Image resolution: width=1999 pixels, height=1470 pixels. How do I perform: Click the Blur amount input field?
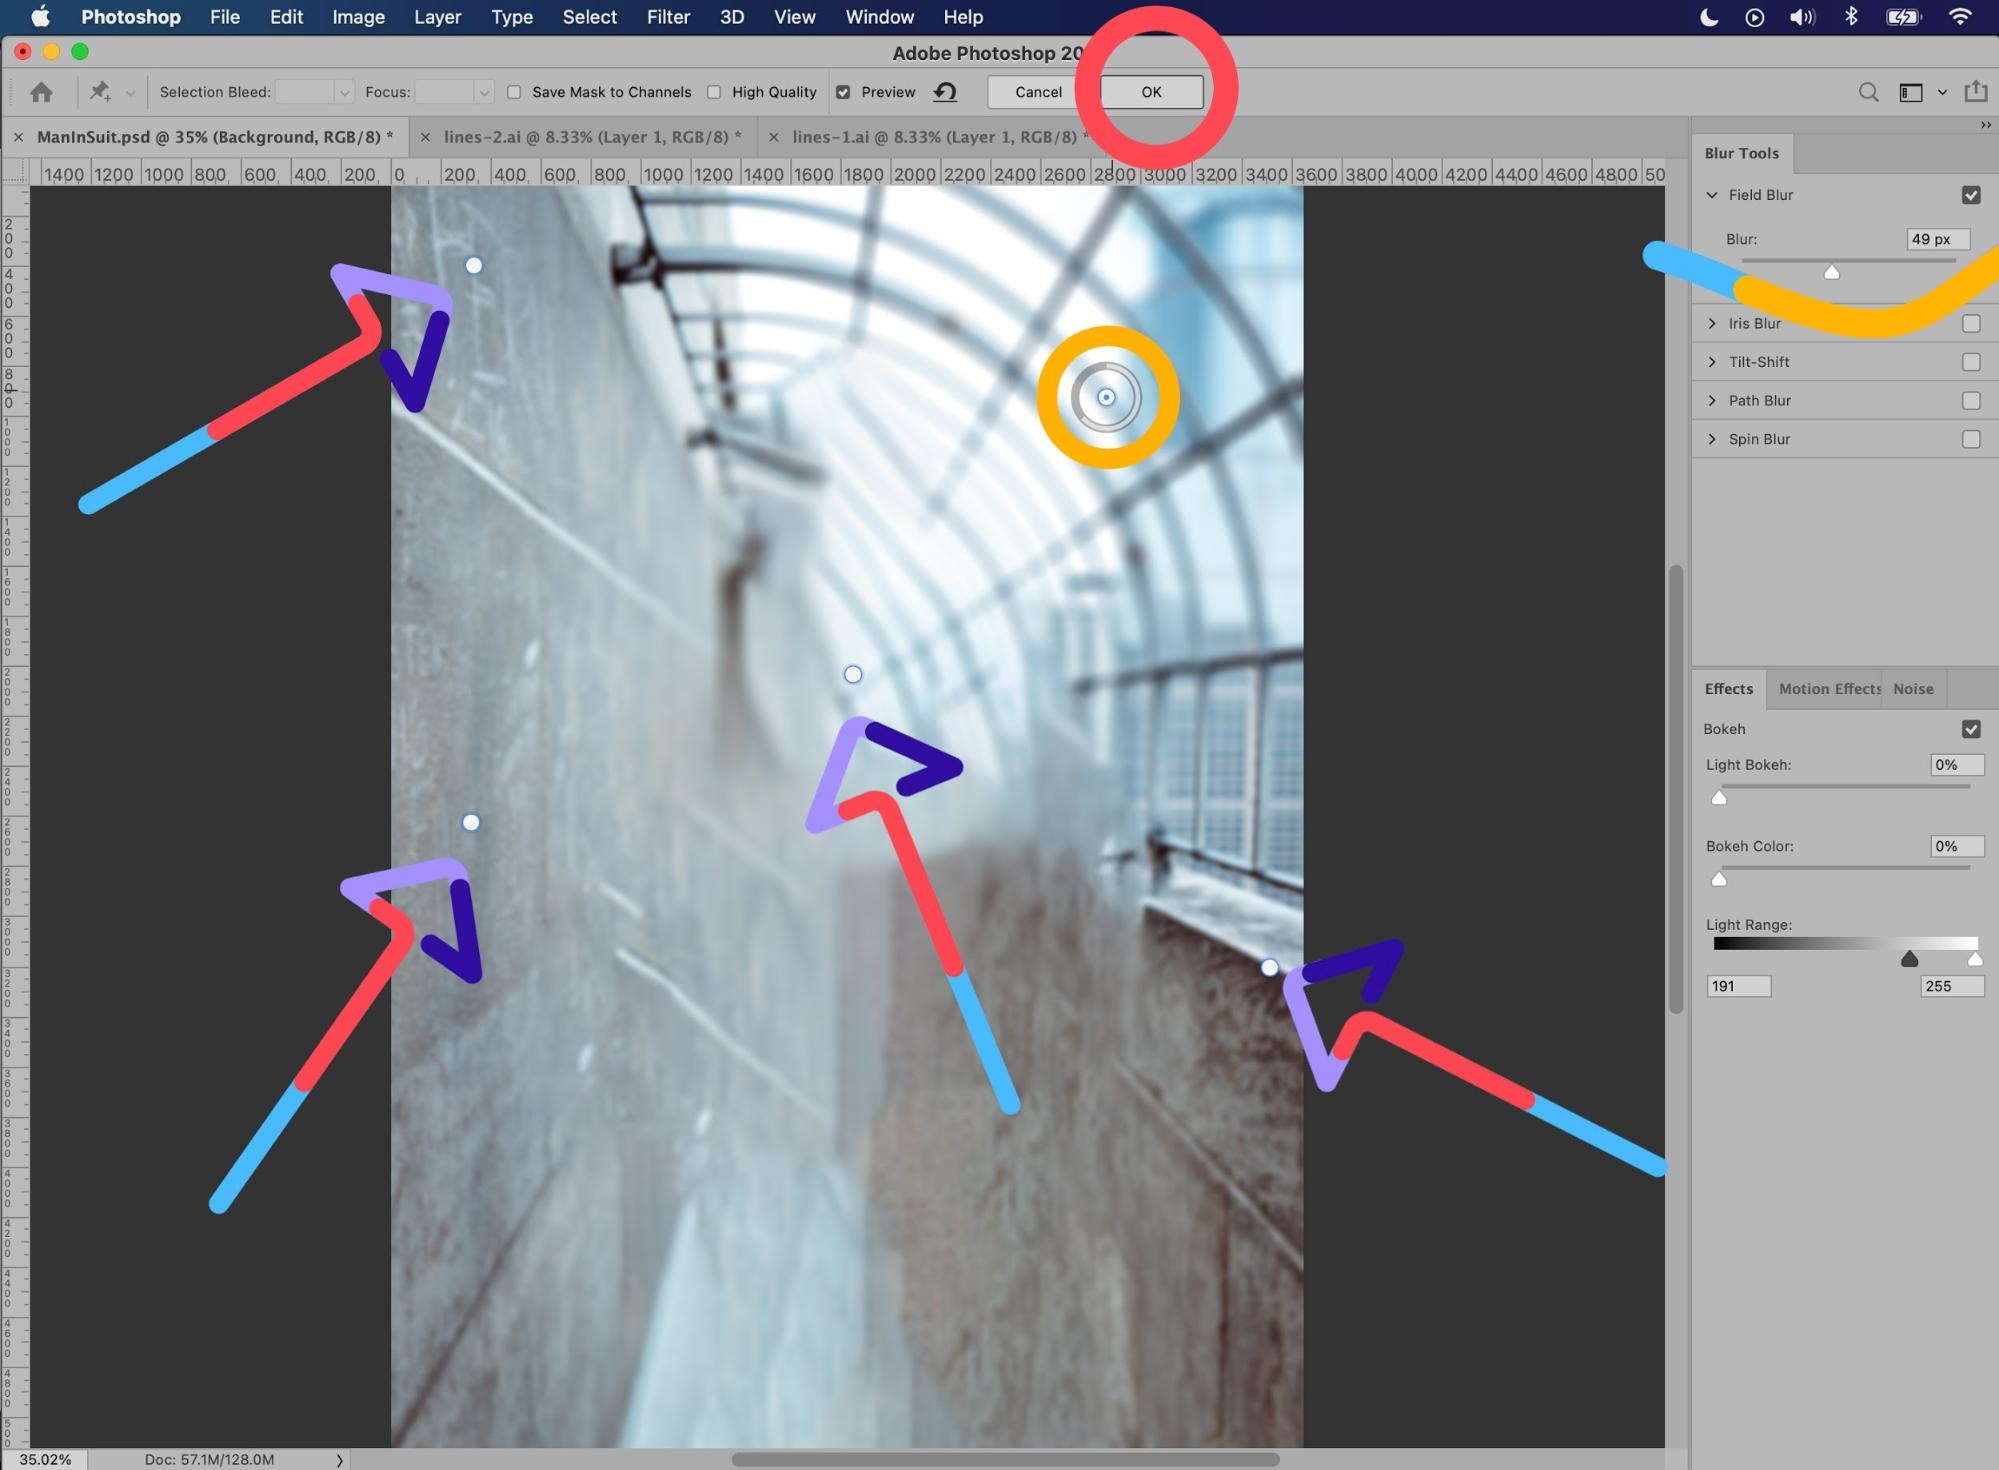point(1937,239)
